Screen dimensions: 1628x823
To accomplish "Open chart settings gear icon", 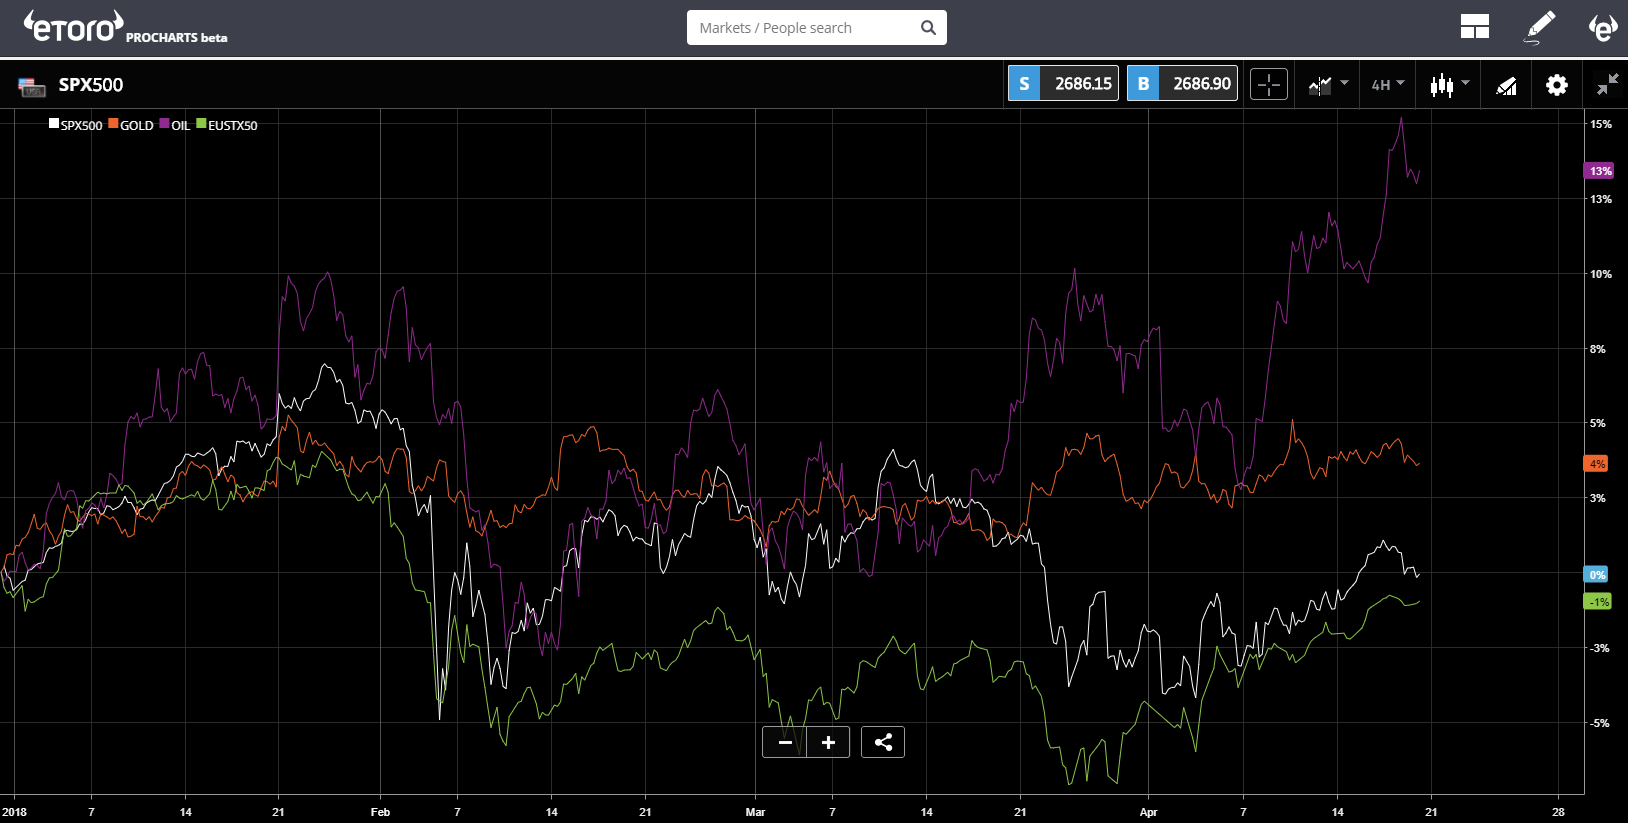I will pos(1556,85).
